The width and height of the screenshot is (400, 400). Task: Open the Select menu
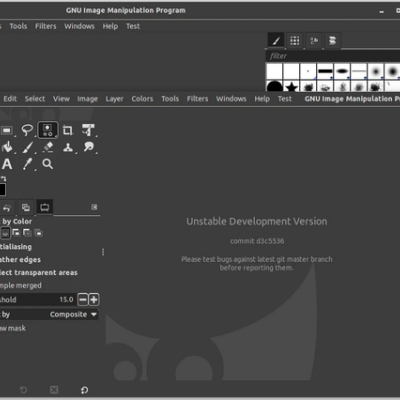35,99
